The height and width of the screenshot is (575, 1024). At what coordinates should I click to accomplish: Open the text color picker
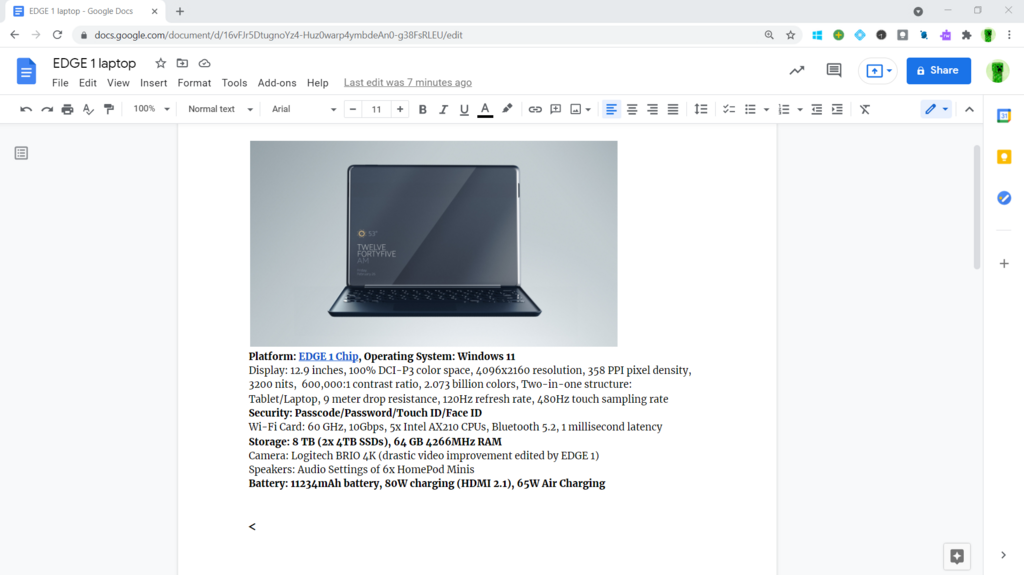coord(485,109)
